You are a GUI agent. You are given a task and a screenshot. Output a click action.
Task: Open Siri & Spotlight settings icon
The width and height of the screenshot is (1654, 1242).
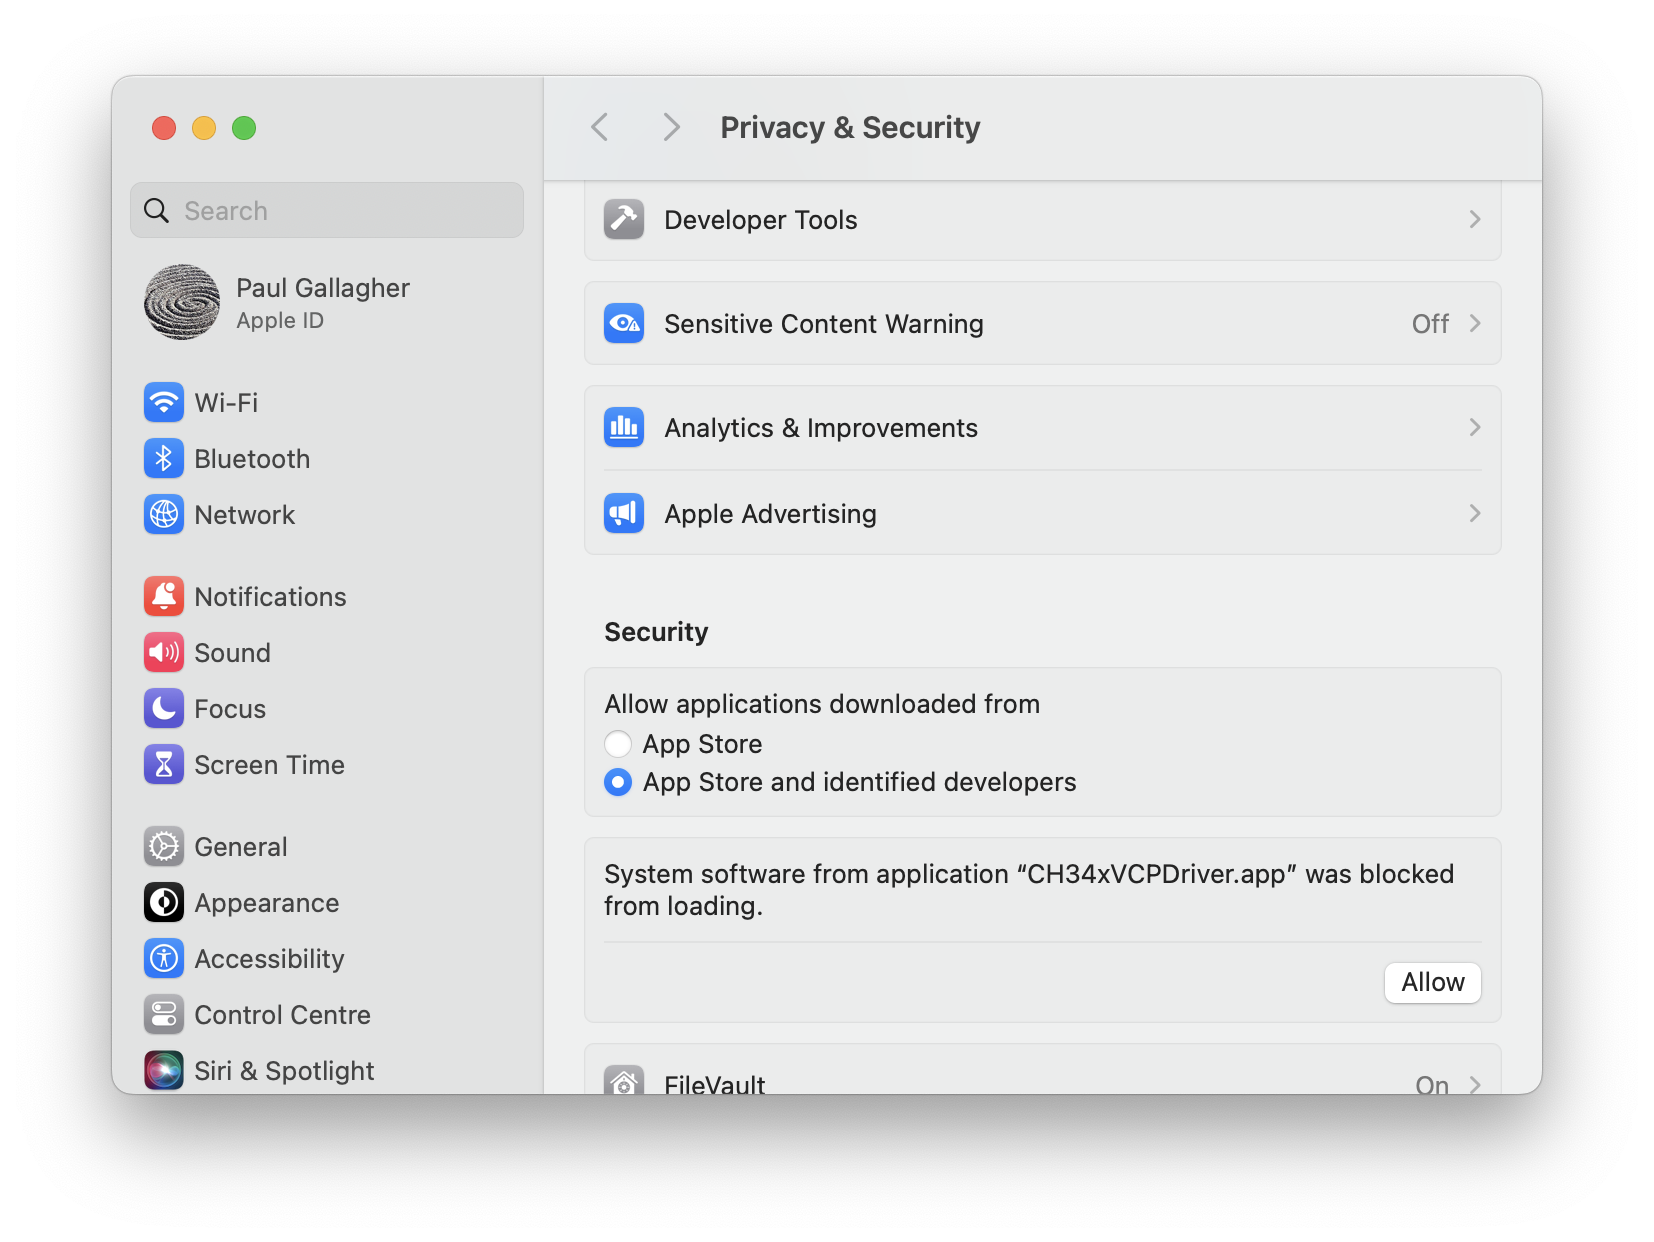click(x=164, y=1070)
